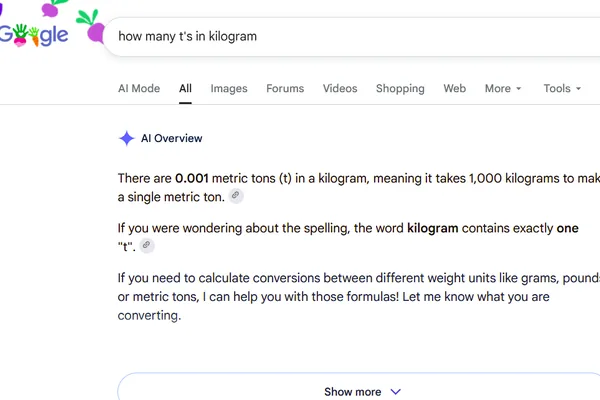Switch to AI Mode tab
The width and height of the screenshot is (600, 400).
click(139, 88)
